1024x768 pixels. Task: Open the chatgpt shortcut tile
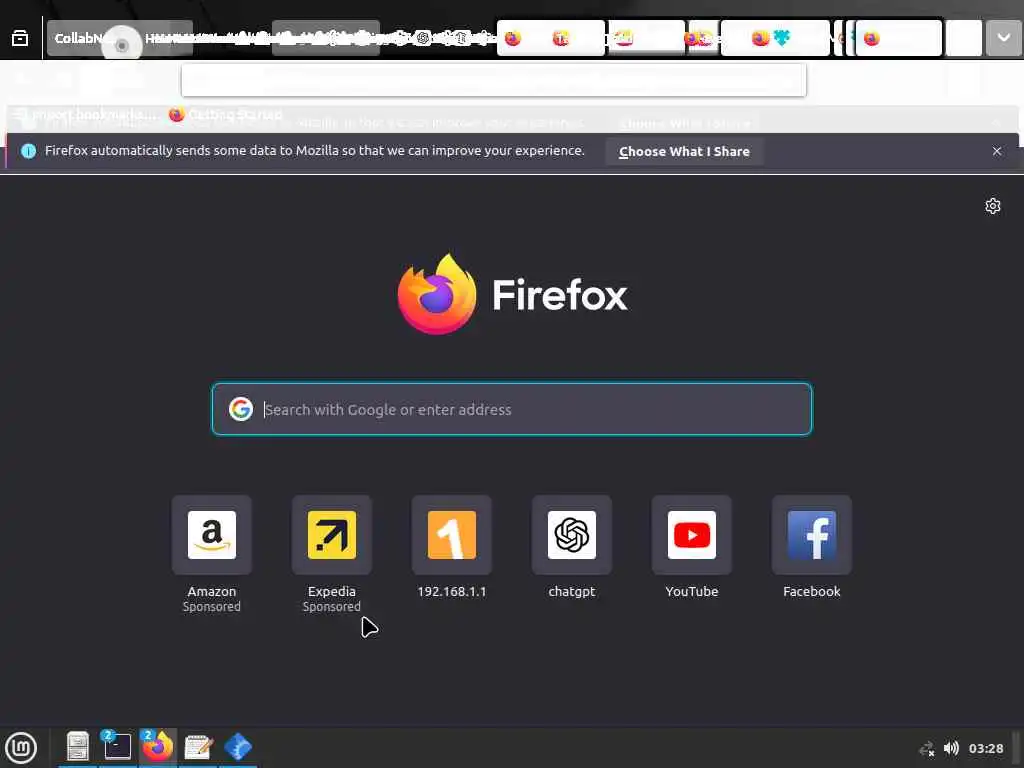click(x=571, y=535)
